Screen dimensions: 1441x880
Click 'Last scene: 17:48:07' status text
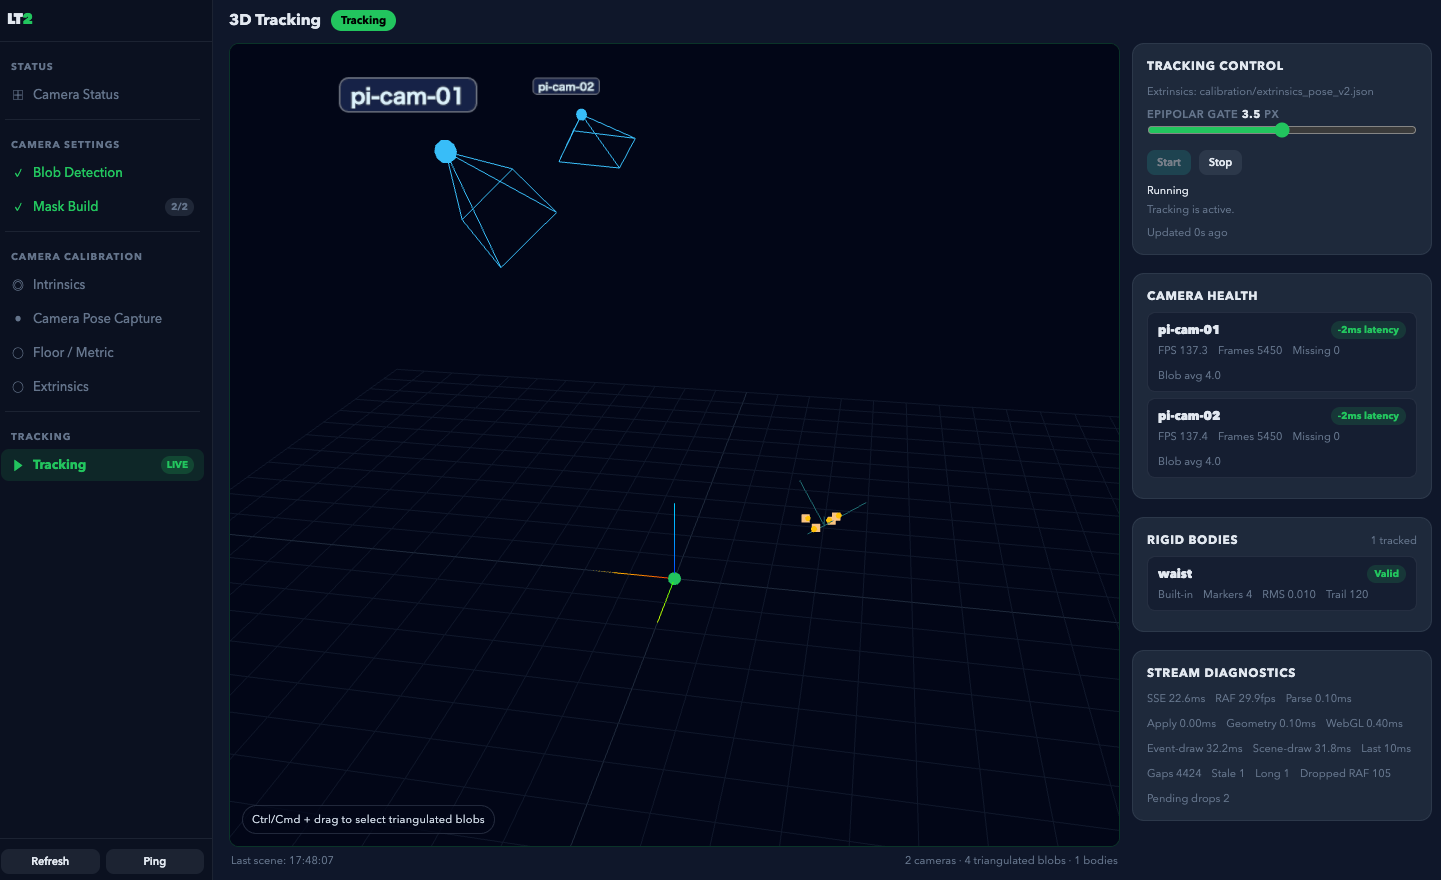282,860
